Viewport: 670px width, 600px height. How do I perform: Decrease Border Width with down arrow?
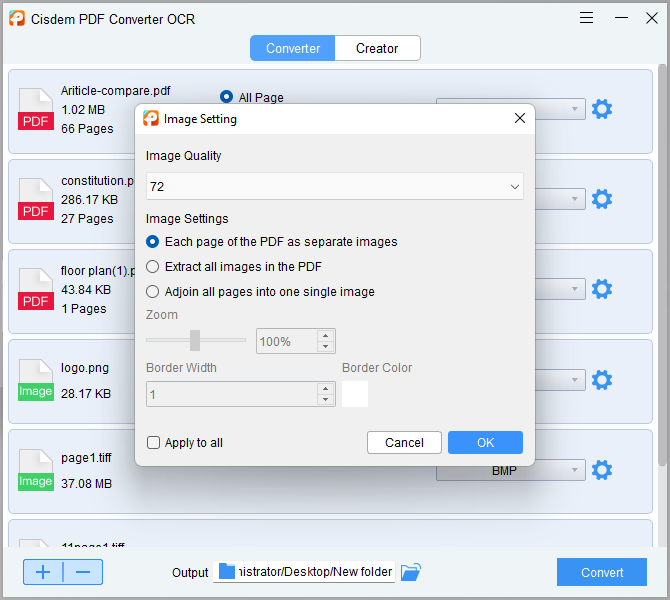[x=326, y=399]
